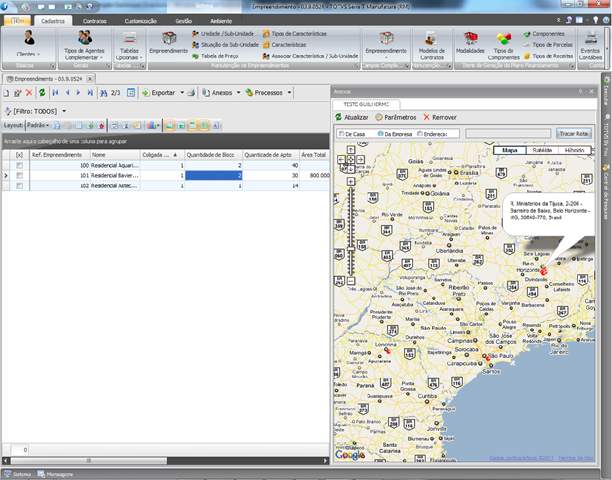This screenshot has height=480, width=612.
Task: Expand the Gerais group launcher
Action: tap(108, 66)
